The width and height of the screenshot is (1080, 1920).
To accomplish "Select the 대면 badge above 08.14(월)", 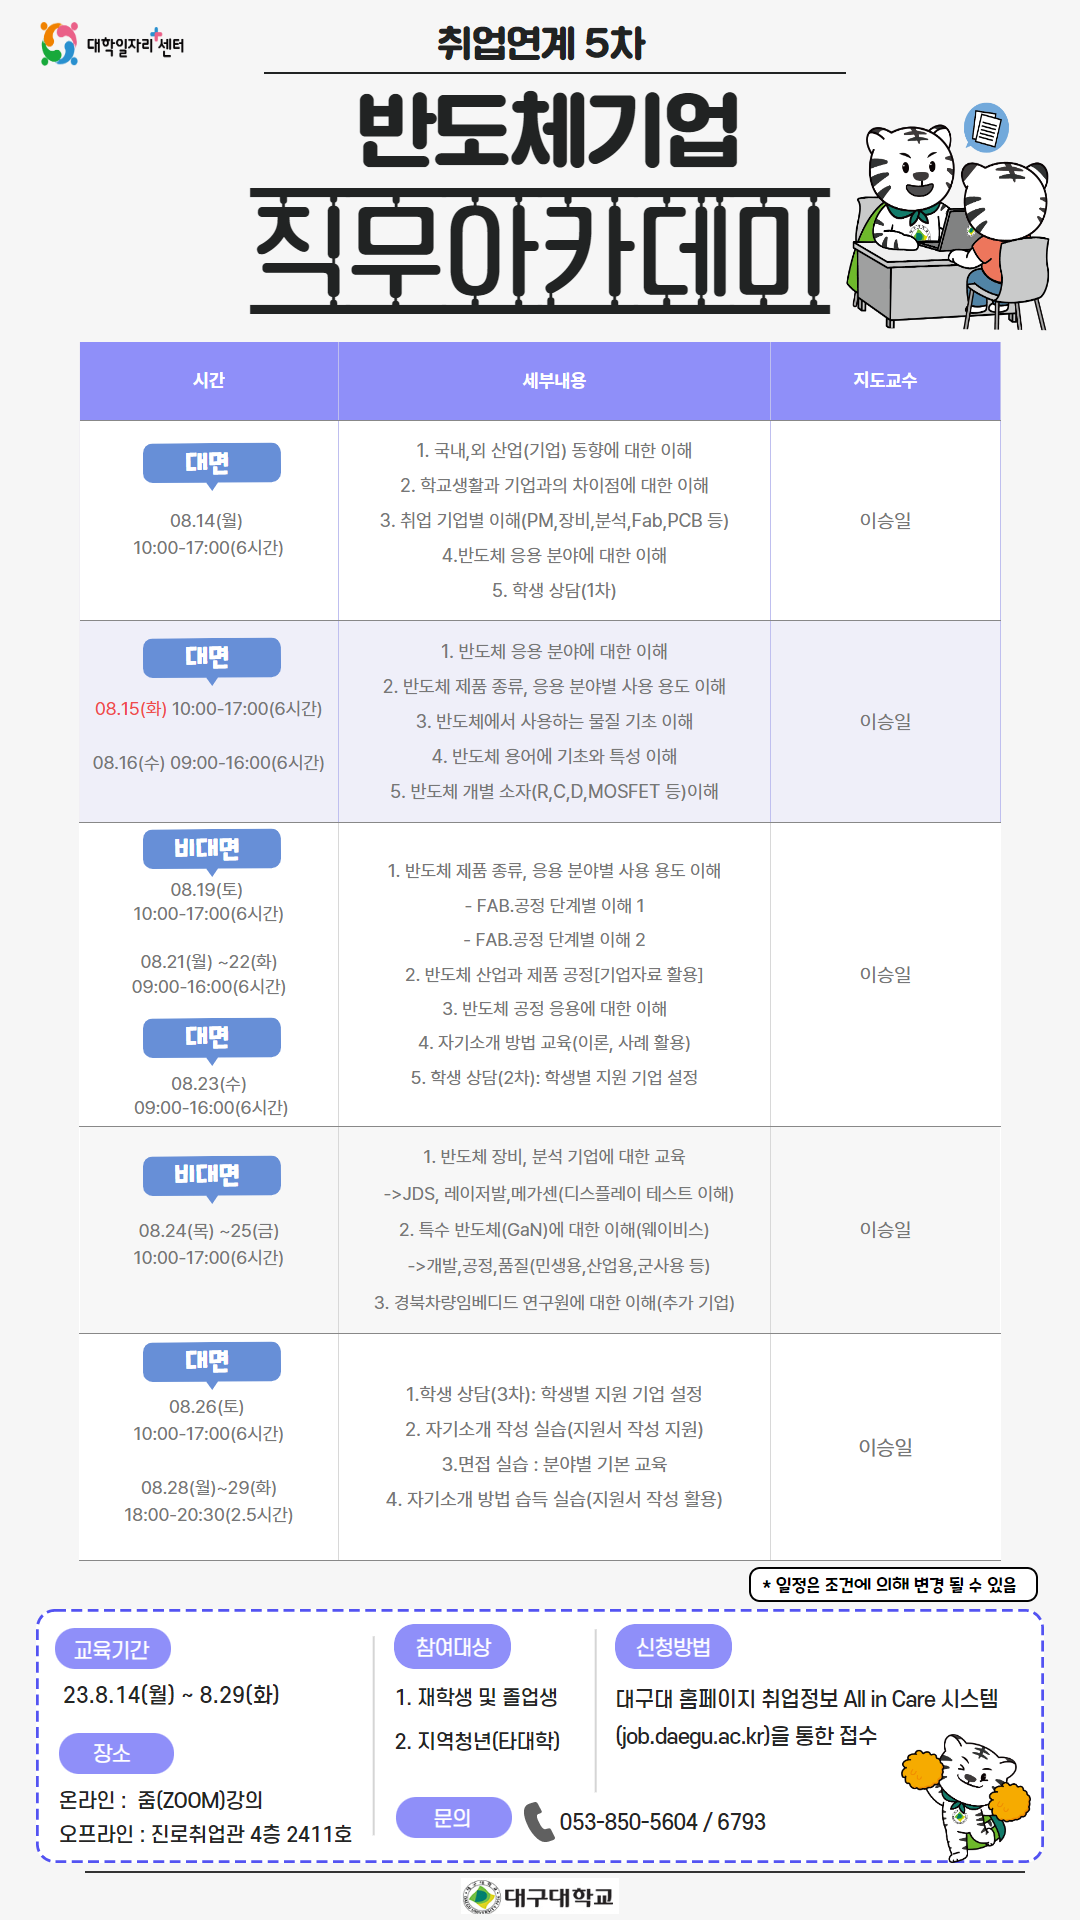I will (x=212, y=464).
